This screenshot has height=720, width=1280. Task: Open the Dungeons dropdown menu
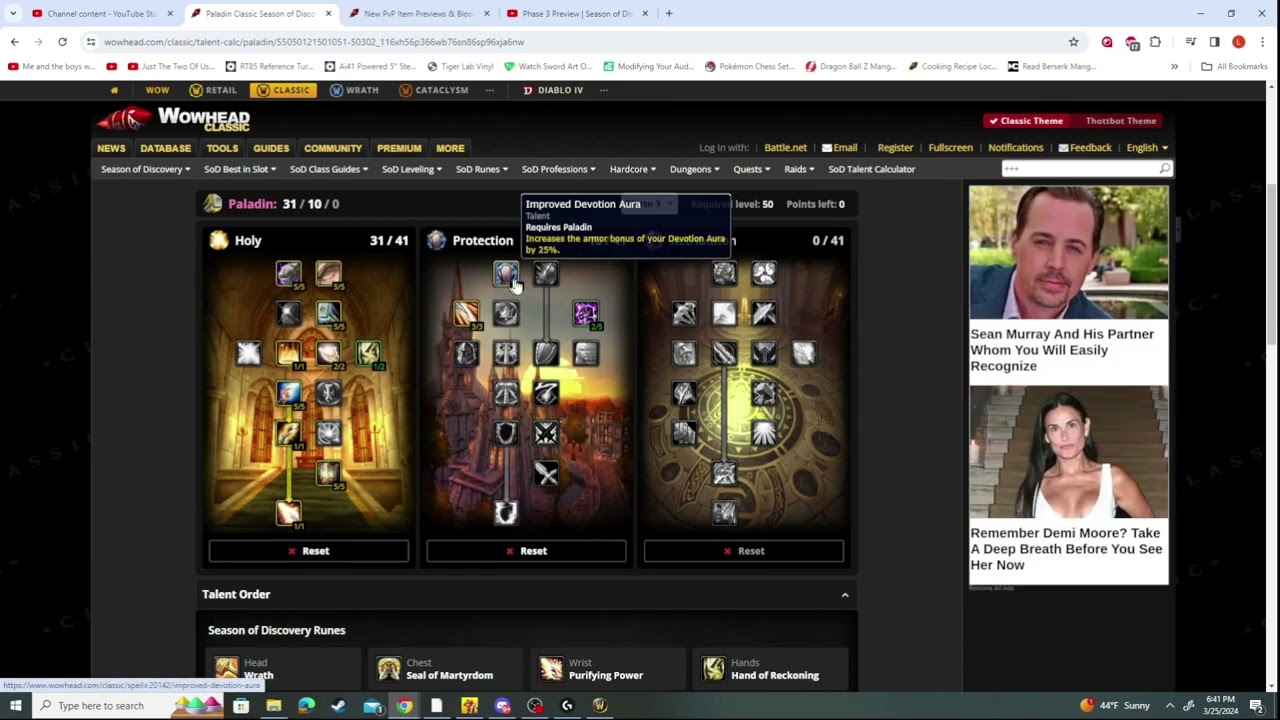(695, 169)
